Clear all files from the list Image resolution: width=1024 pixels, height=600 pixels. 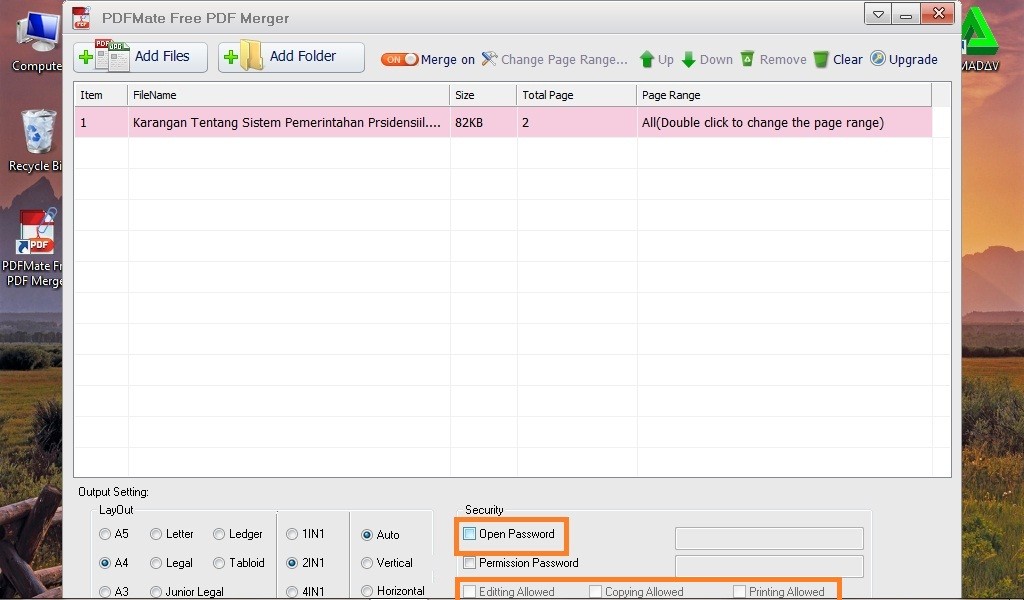pos(839,59)
